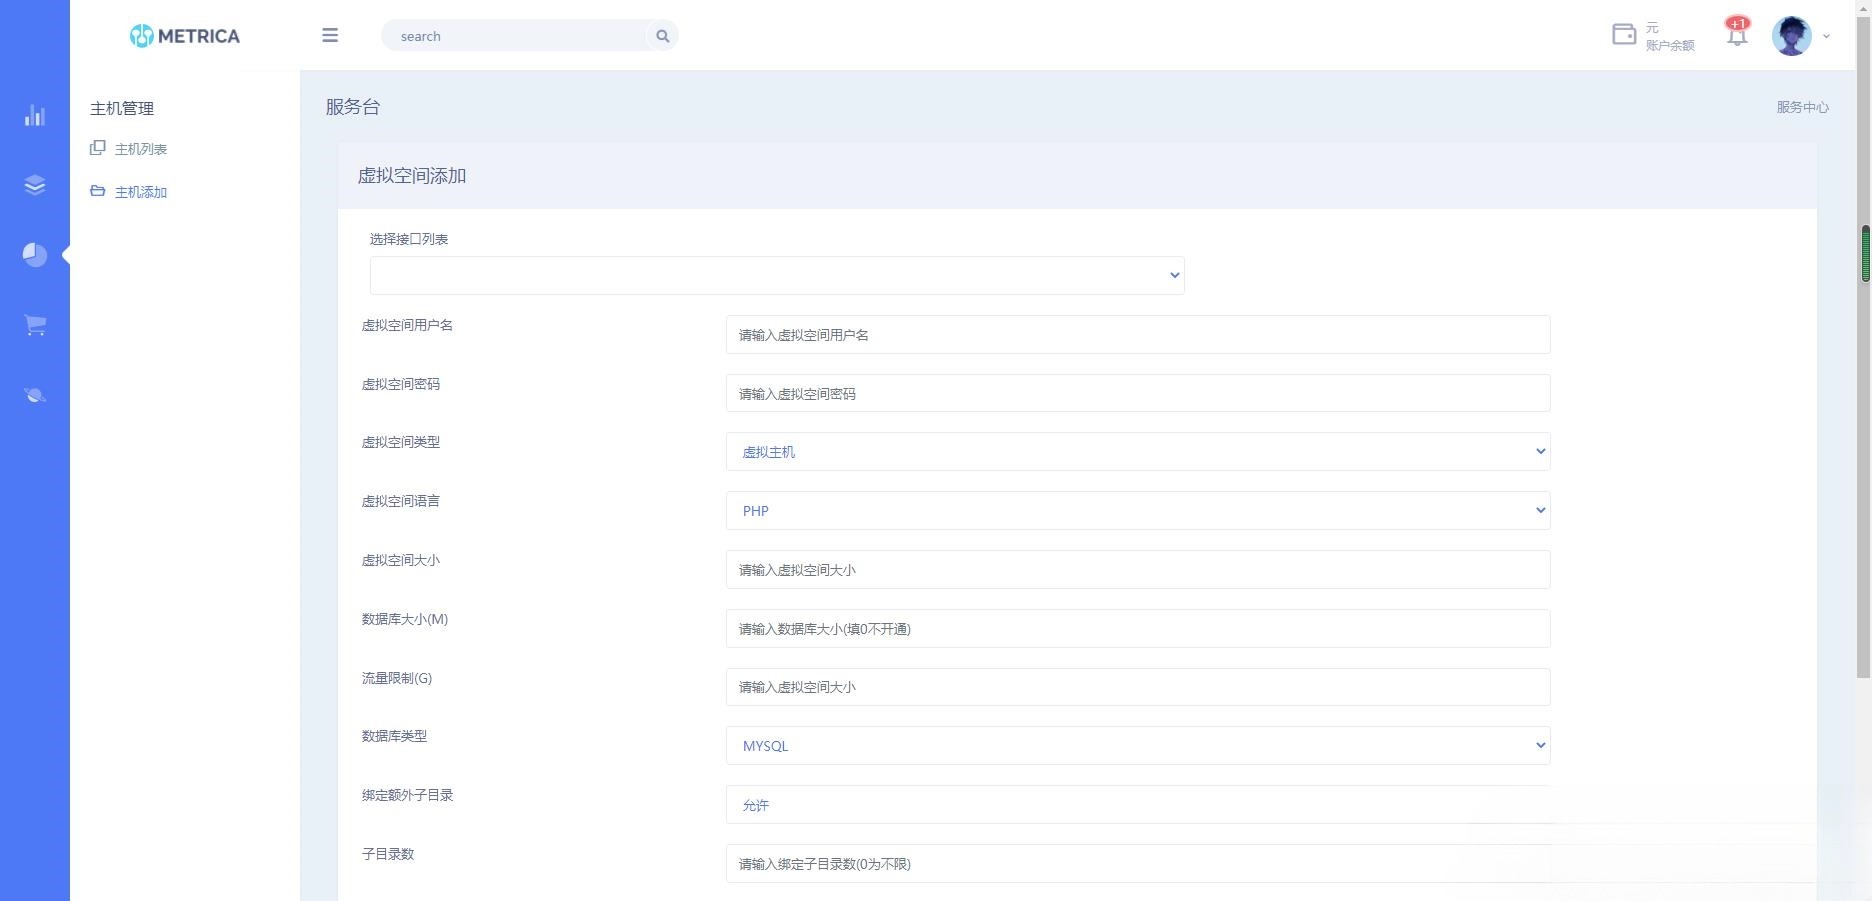The height and width of the screenshot is (901, 1872).
Task: Open the shopping cart sidebar icon
Action: (34, 324)
